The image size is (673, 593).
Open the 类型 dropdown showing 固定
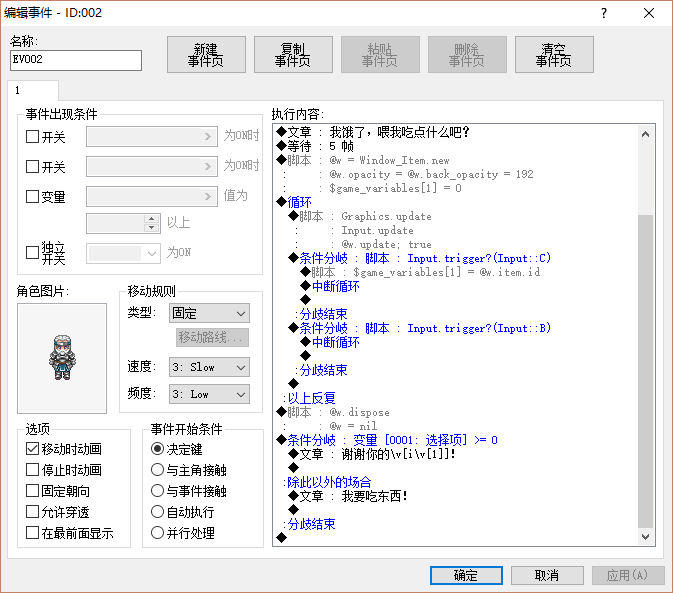pos(209,314)
